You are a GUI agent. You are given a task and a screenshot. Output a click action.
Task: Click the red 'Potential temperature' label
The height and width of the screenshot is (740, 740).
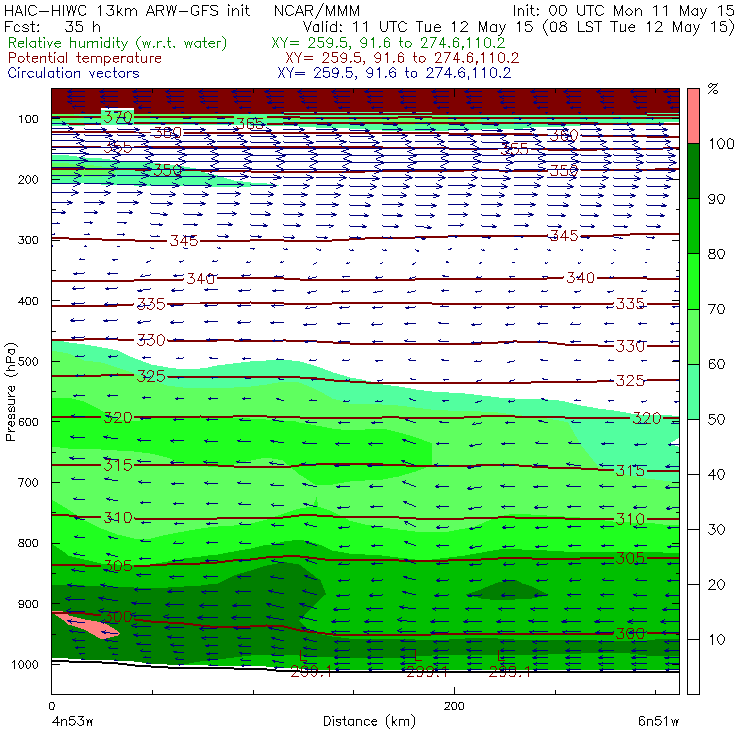coord(85,58)
